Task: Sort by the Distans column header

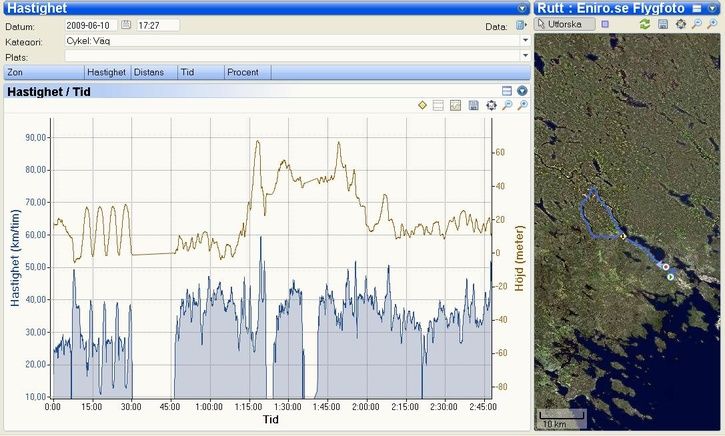Action: coord(154,72)
